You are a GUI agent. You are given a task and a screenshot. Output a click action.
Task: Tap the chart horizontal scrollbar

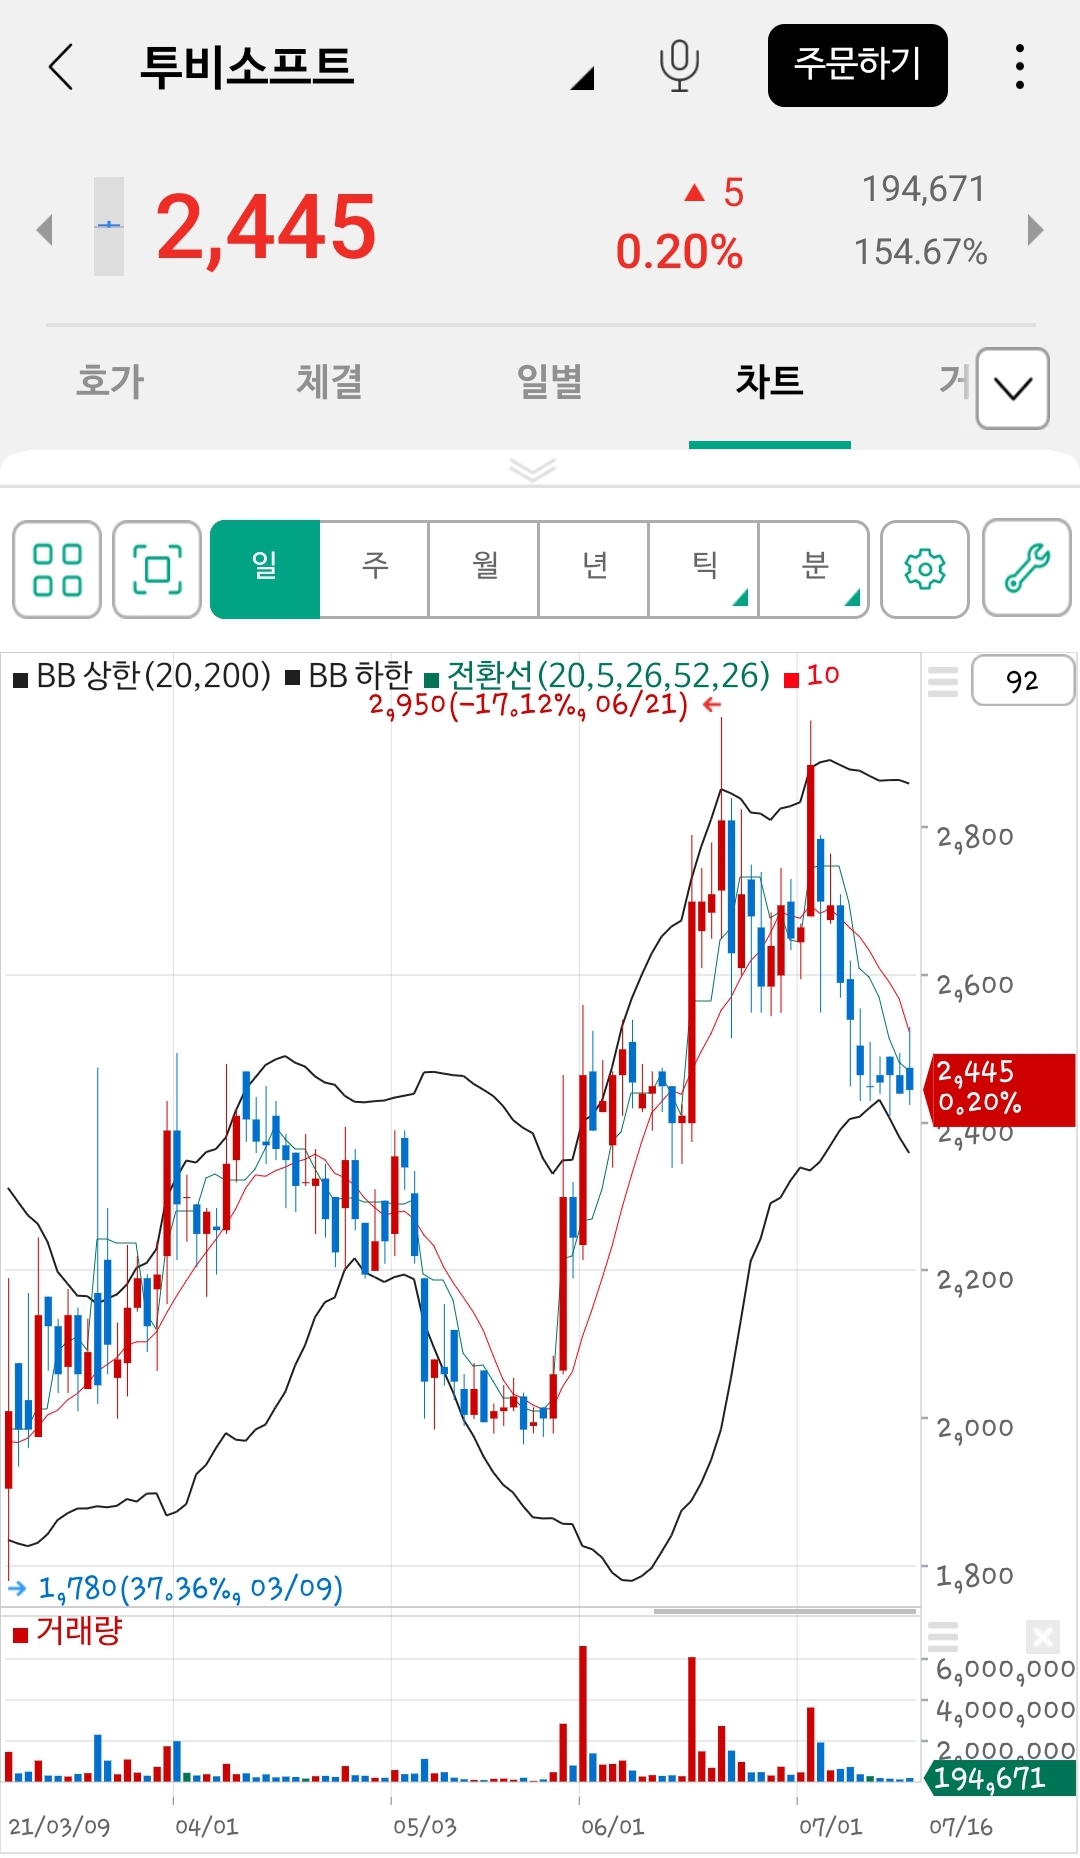[x=785, y=1611]
